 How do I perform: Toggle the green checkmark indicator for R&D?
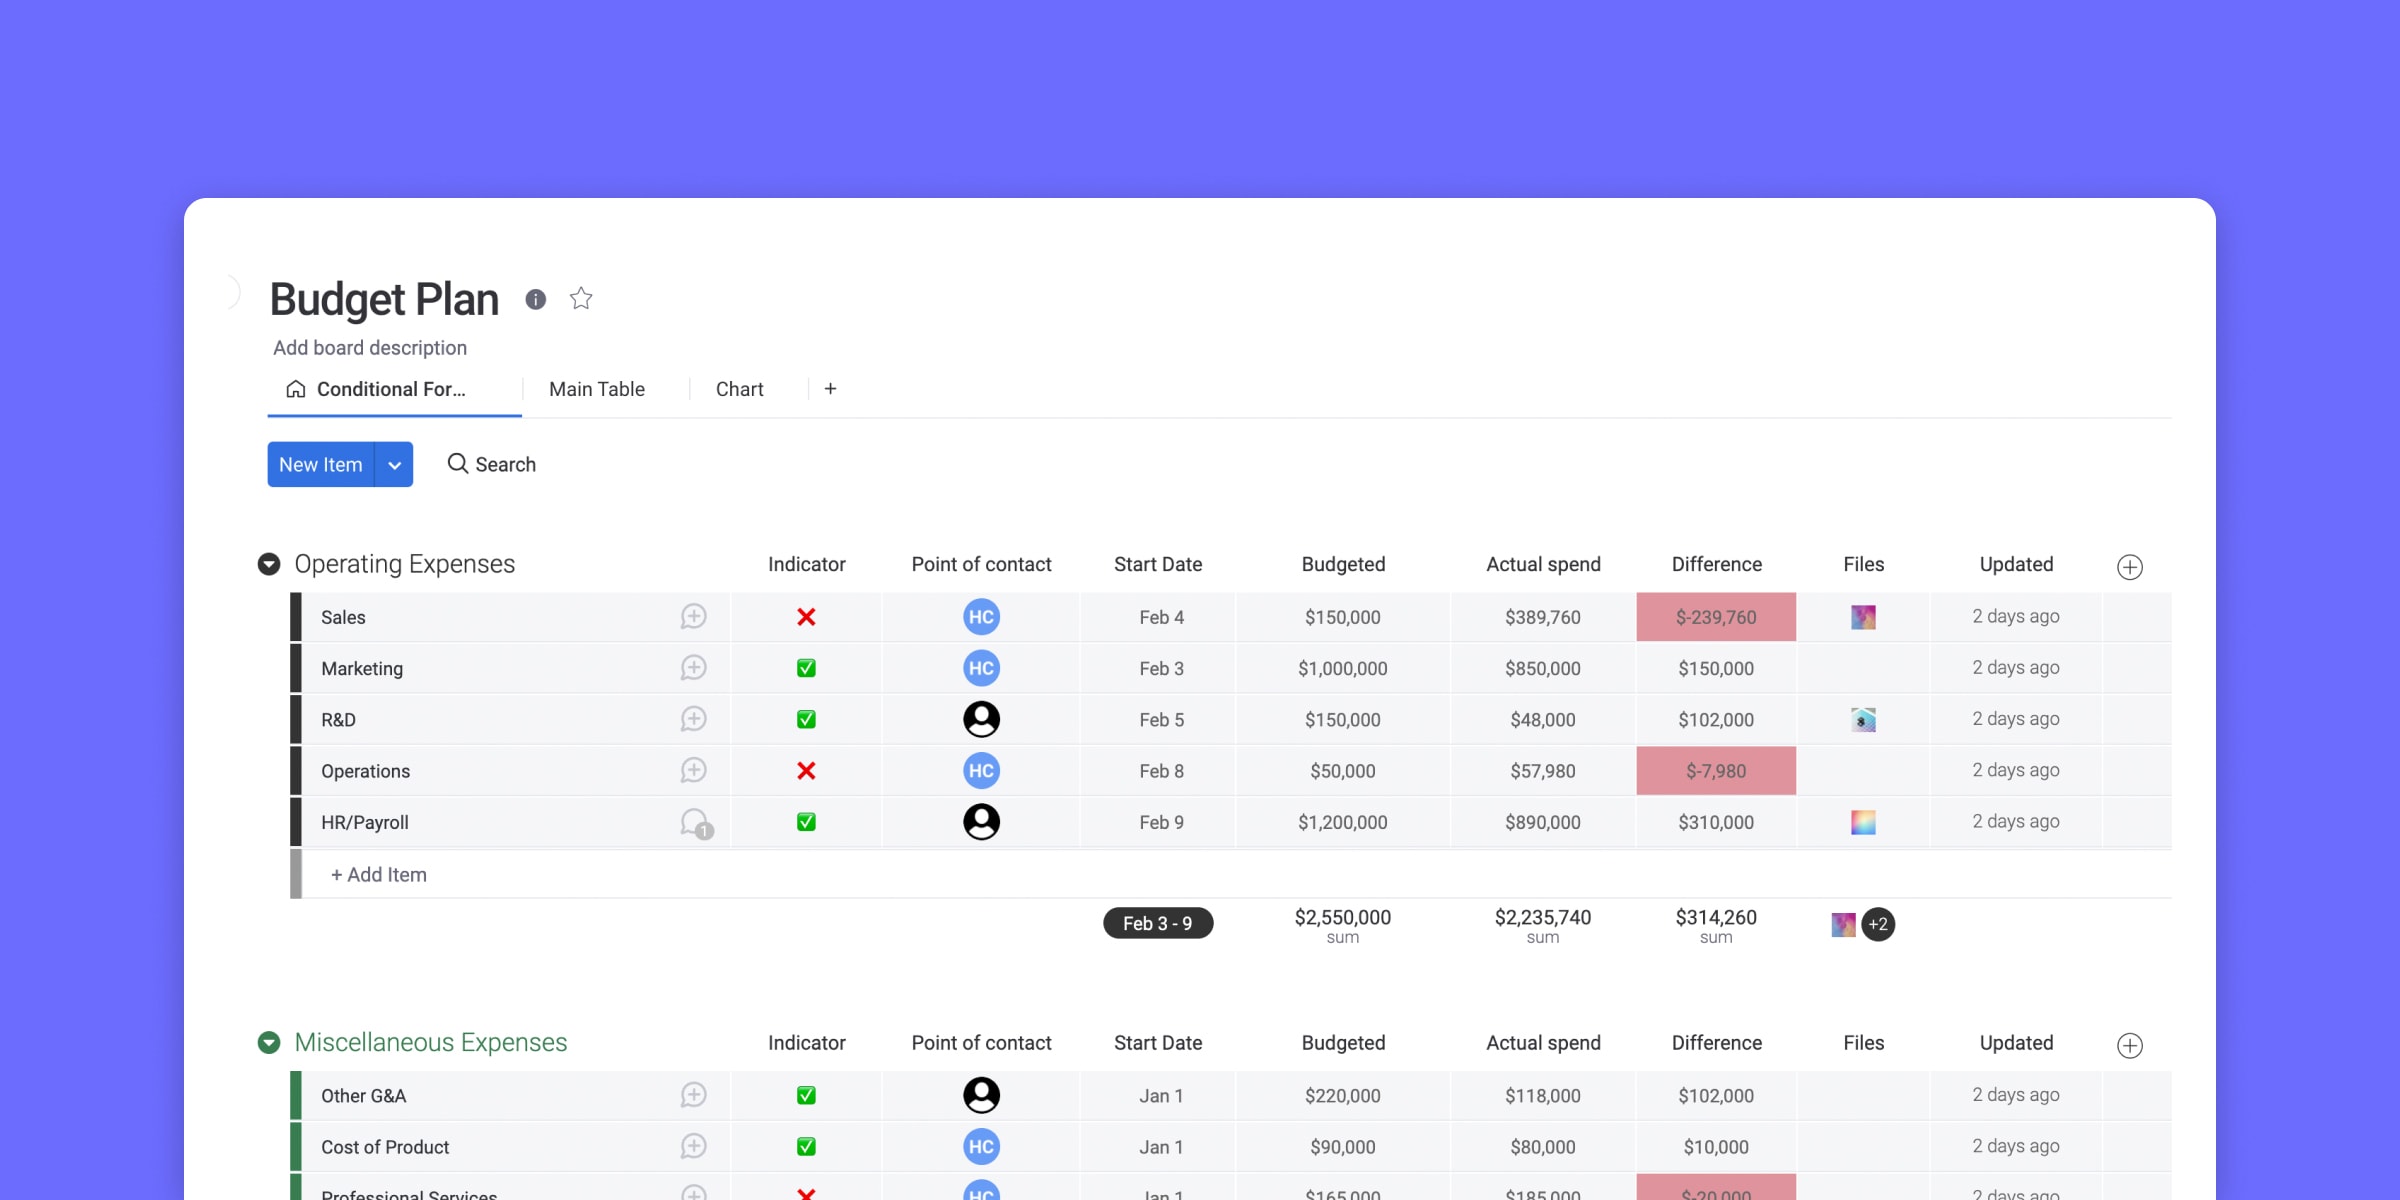point(805,719)
